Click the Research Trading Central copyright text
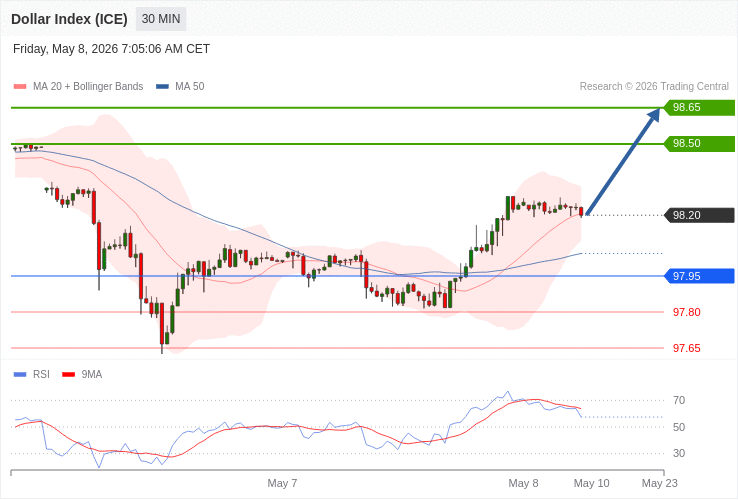Screen dimensions: 738x500 654,87
